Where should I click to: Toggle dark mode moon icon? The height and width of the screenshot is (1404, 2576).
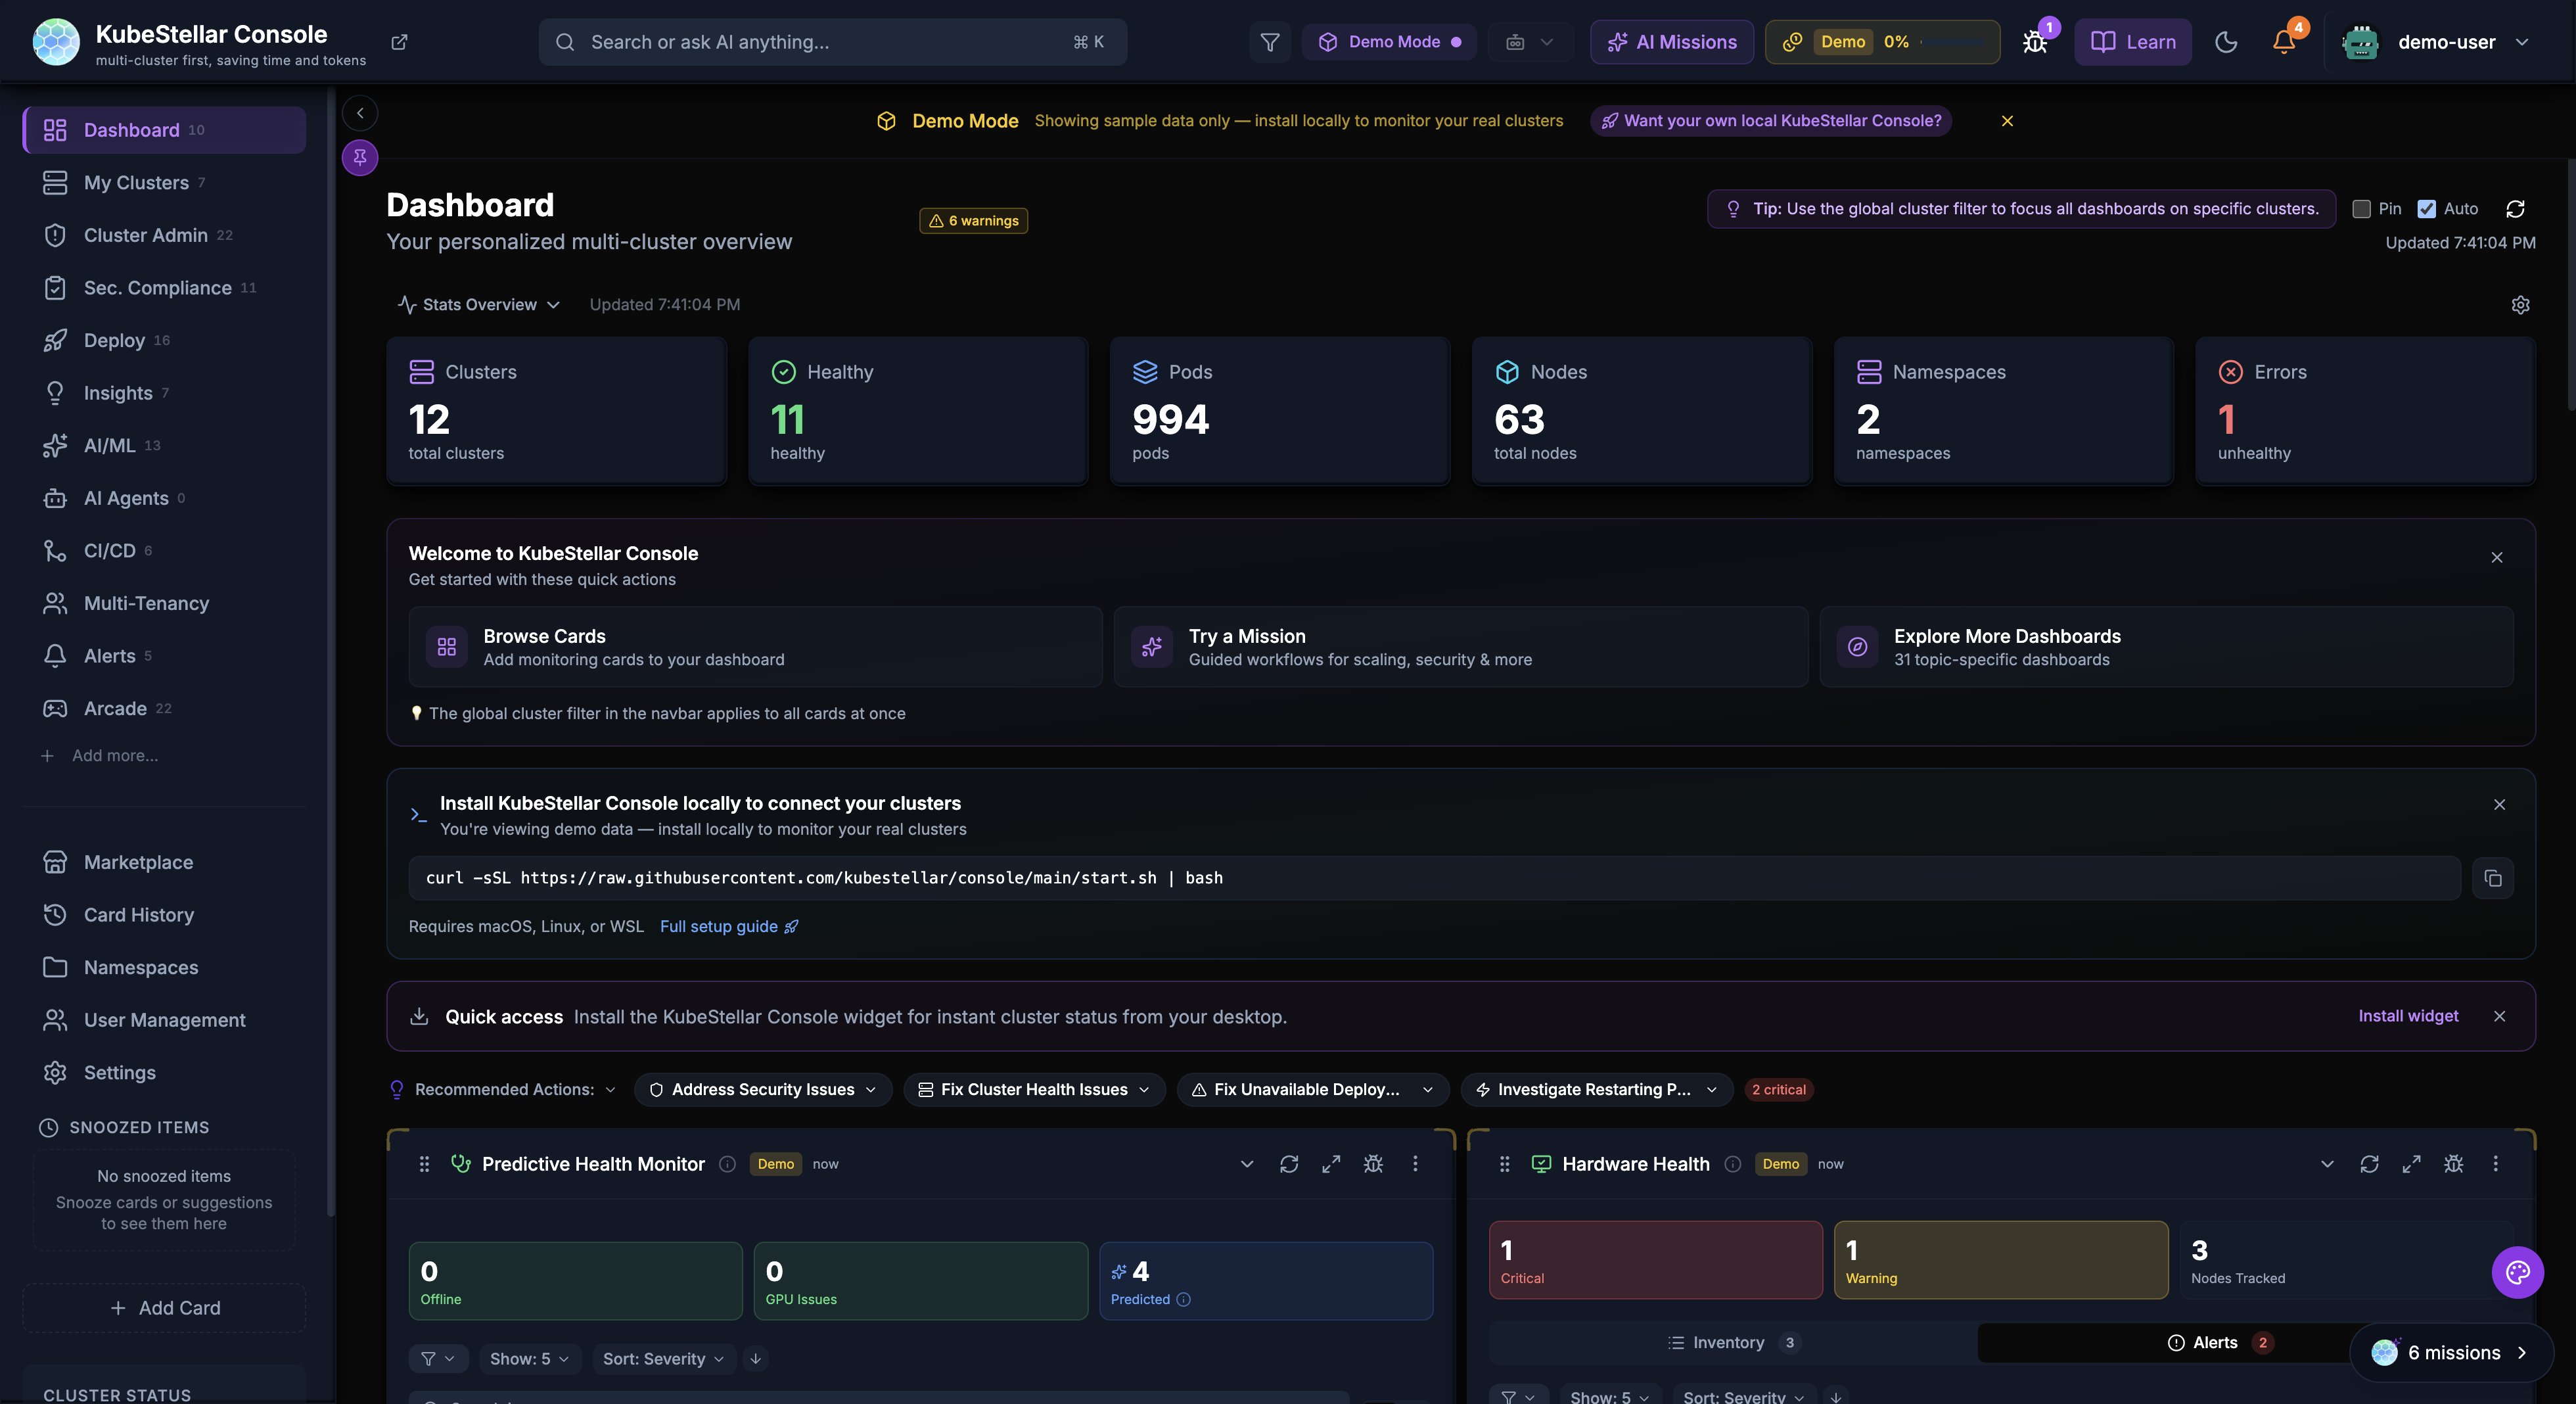tap(2226, 42)
